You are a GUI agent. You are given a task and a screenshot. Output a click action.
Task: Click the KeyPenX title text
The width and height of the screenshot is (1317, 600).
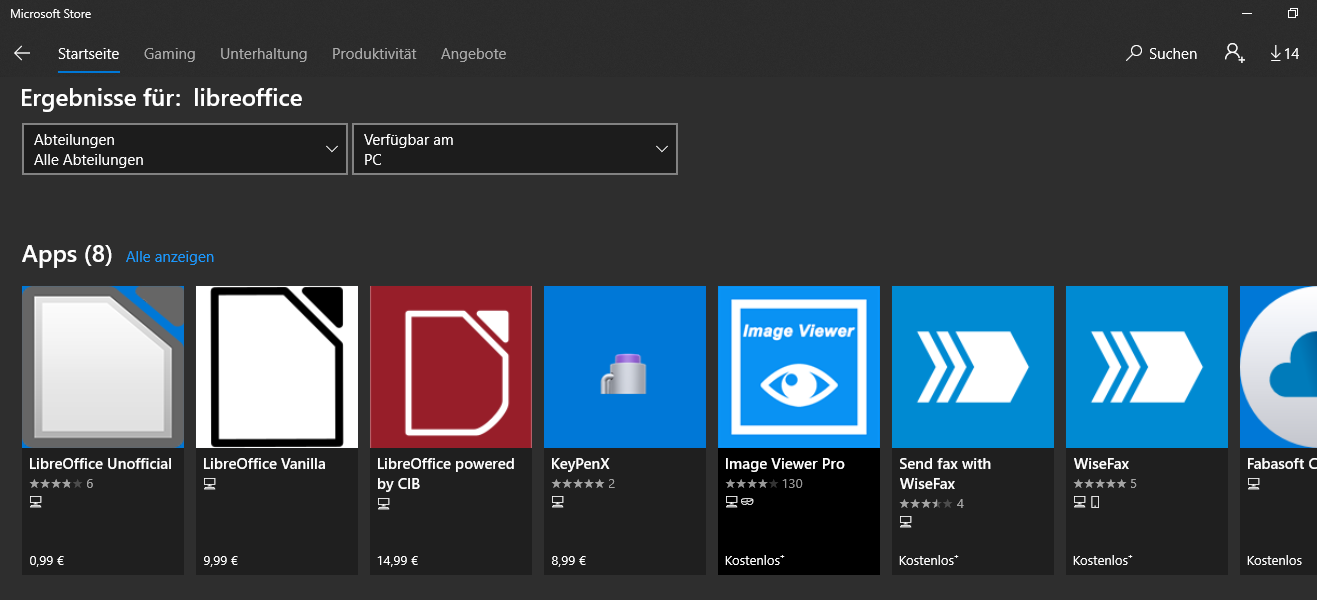click(x=580, y=464)
